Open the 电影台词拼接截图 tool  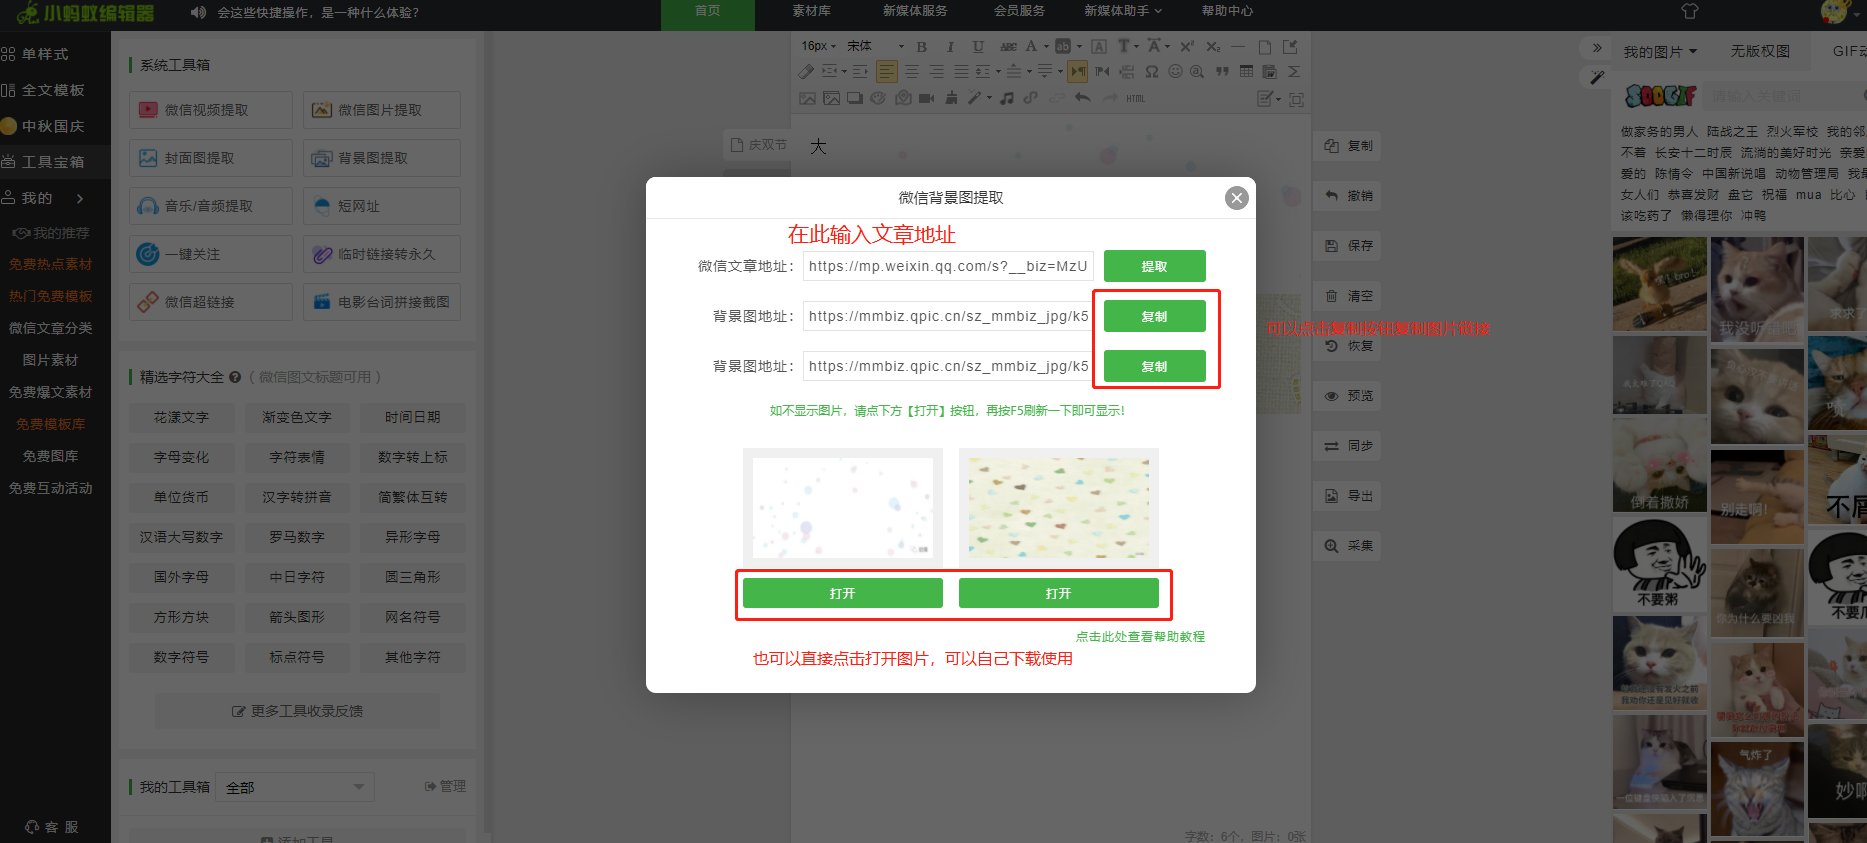click(x=382, y=302)
